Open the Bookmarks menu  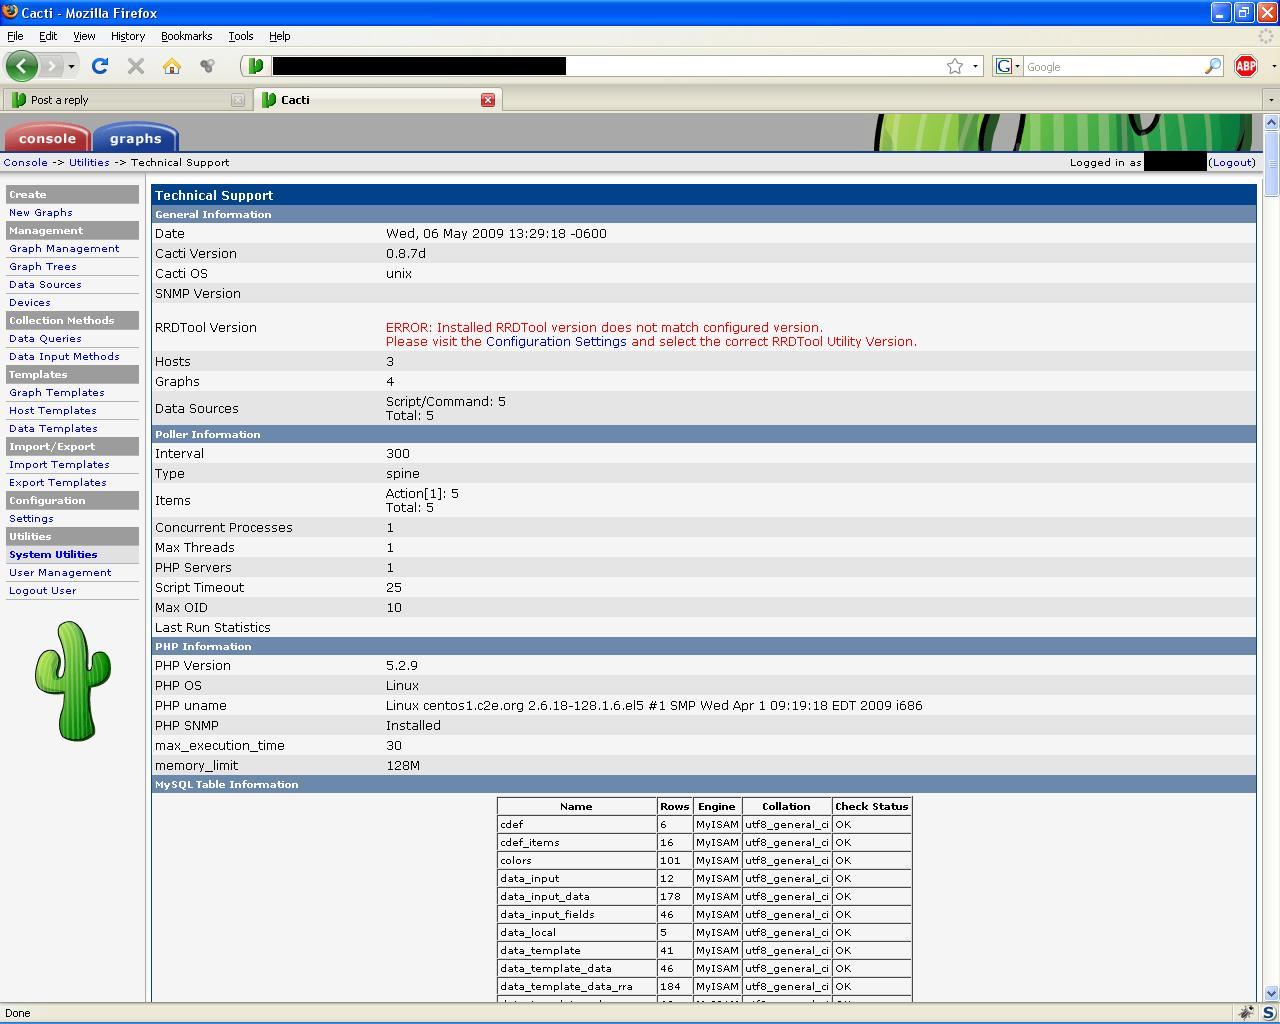click(x=186, y=36)
